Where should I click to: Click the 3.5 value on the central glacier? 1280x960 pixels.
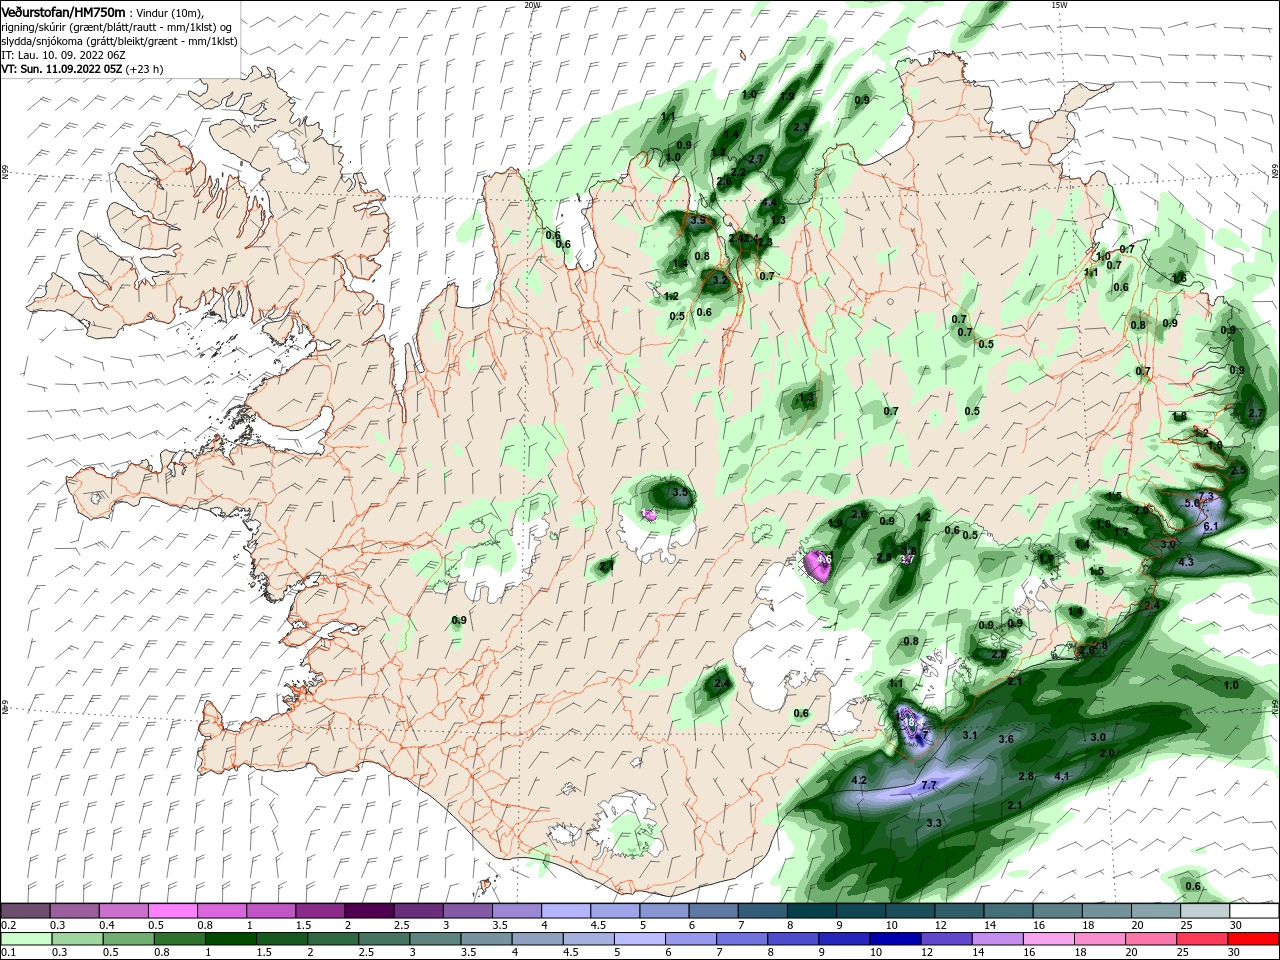pos(681,493)
